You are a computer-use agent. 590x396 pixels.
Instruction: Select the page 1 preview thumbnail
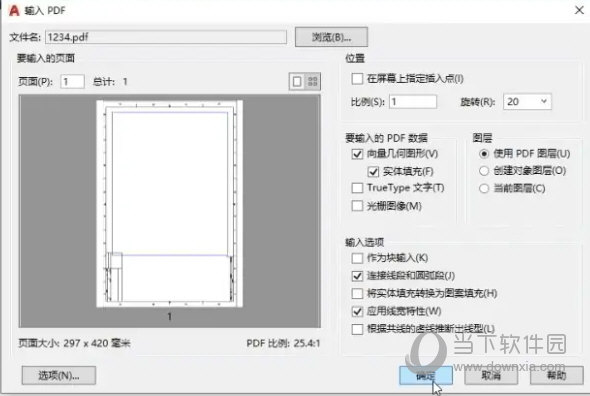tap(169, 204)
